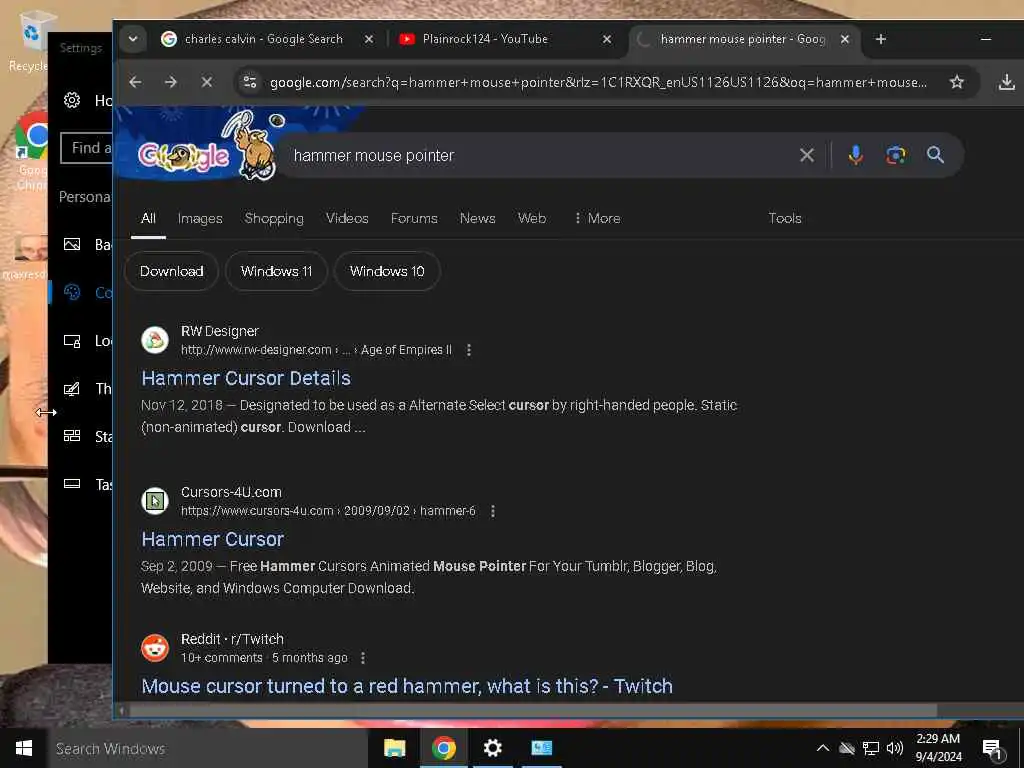
Task: Go forward in browser history
Action: coord(170,82)
